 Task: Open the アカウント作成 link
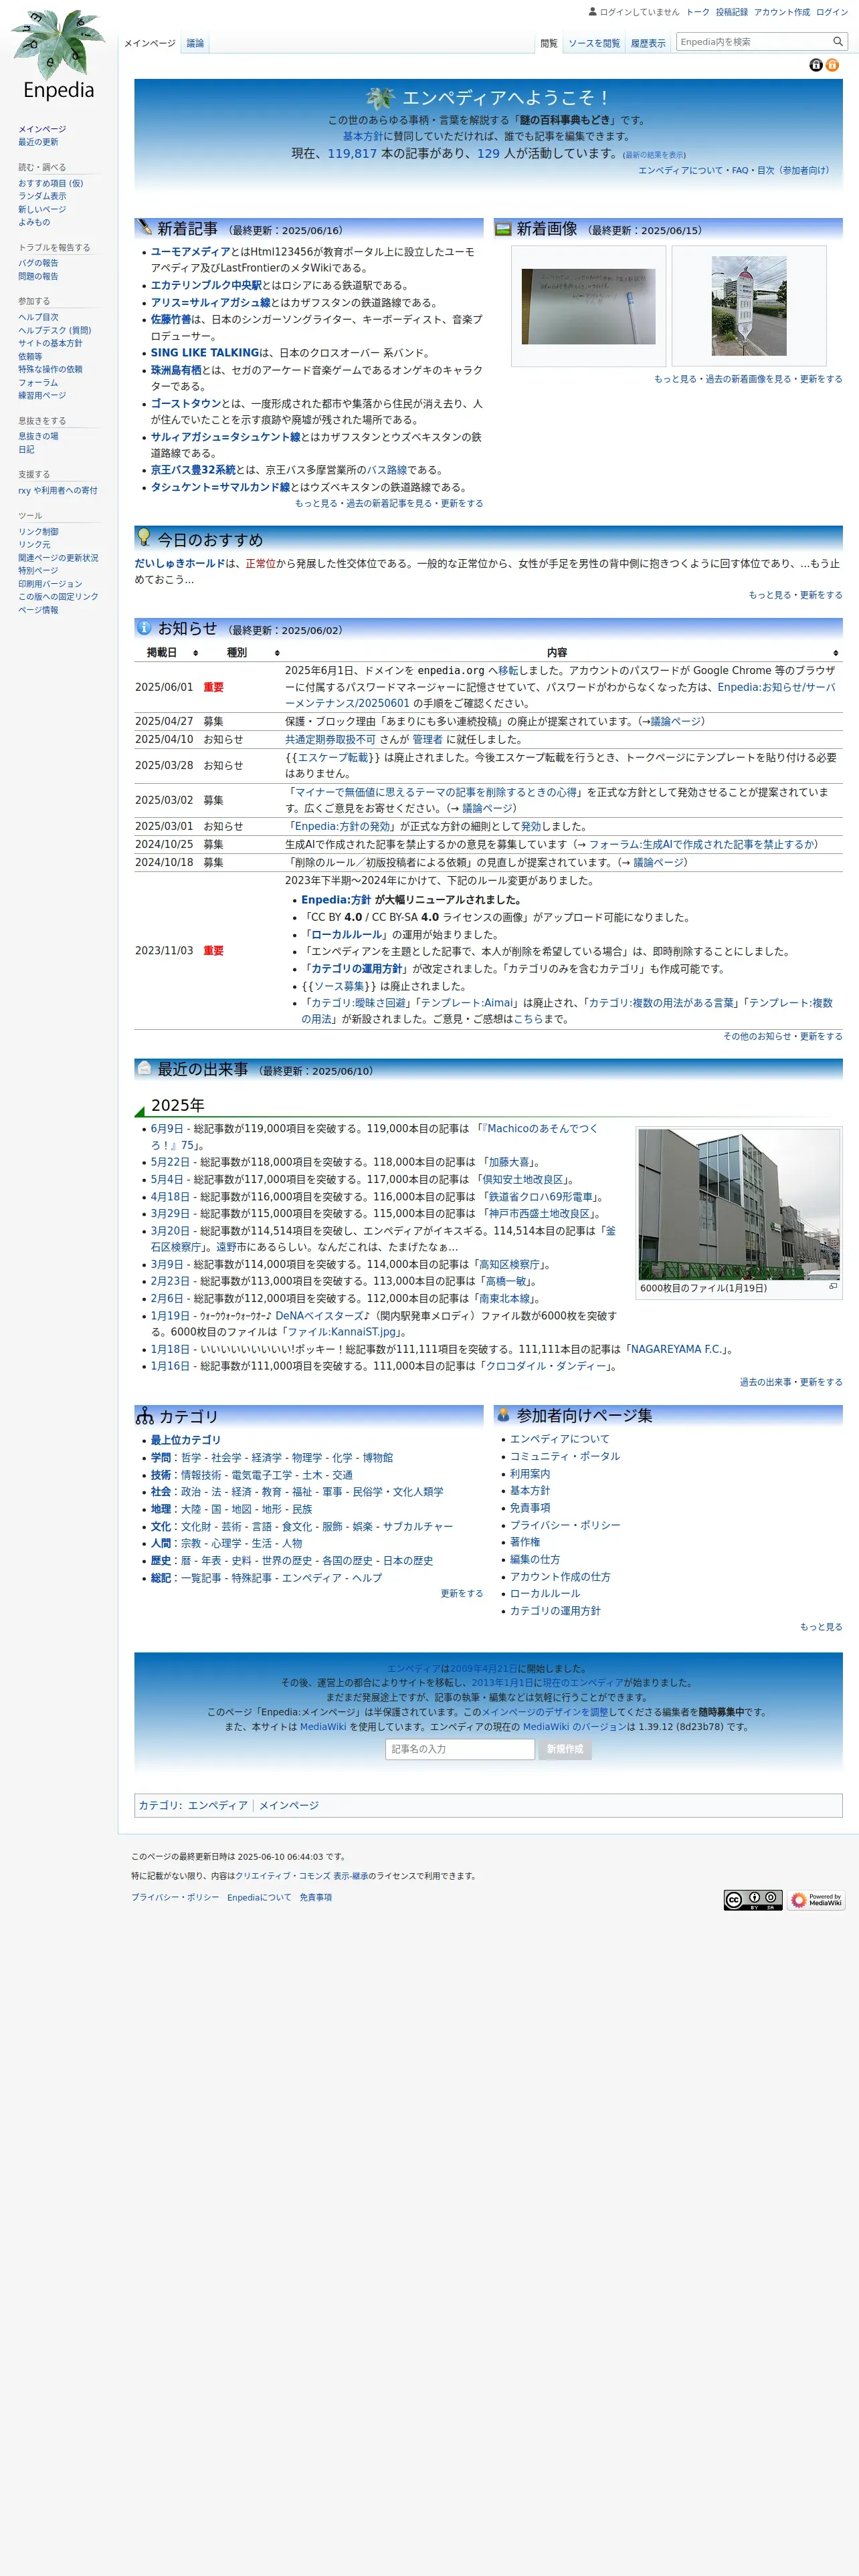782,12
